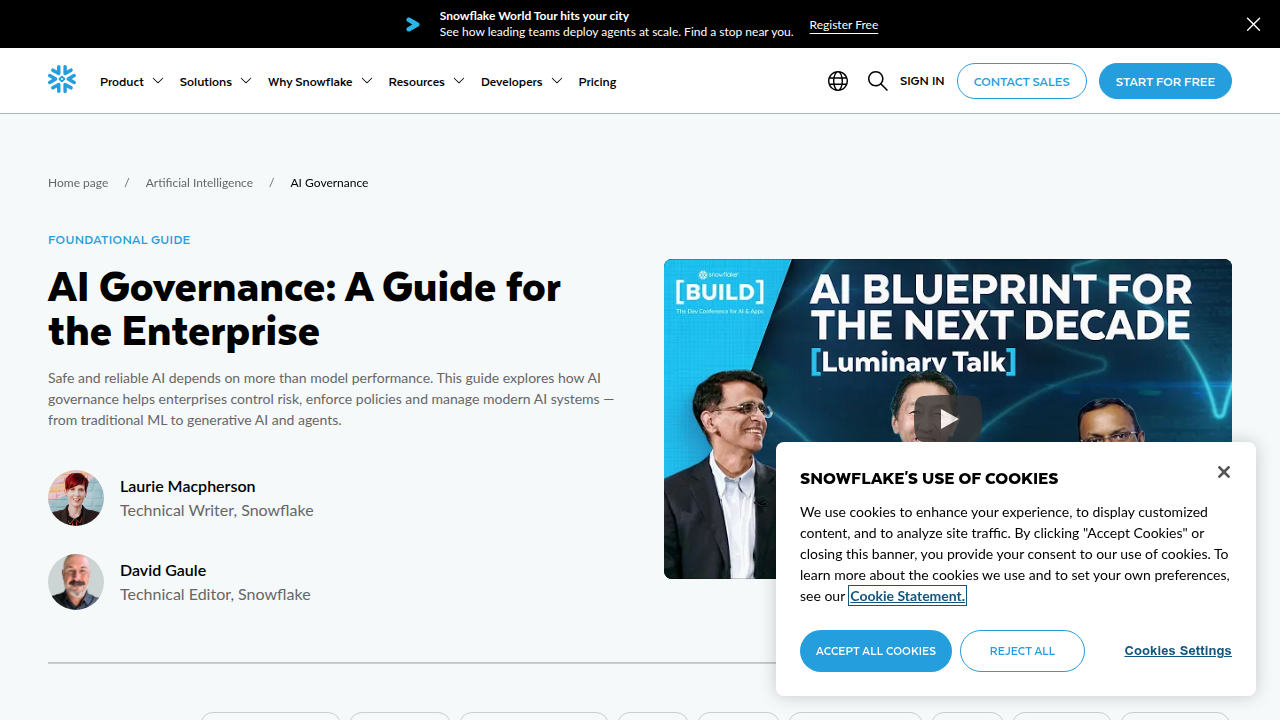This screenshot has height=720, width=1280.
Task: Click ACCEPT ALL COOKIES
Action: 876,651
